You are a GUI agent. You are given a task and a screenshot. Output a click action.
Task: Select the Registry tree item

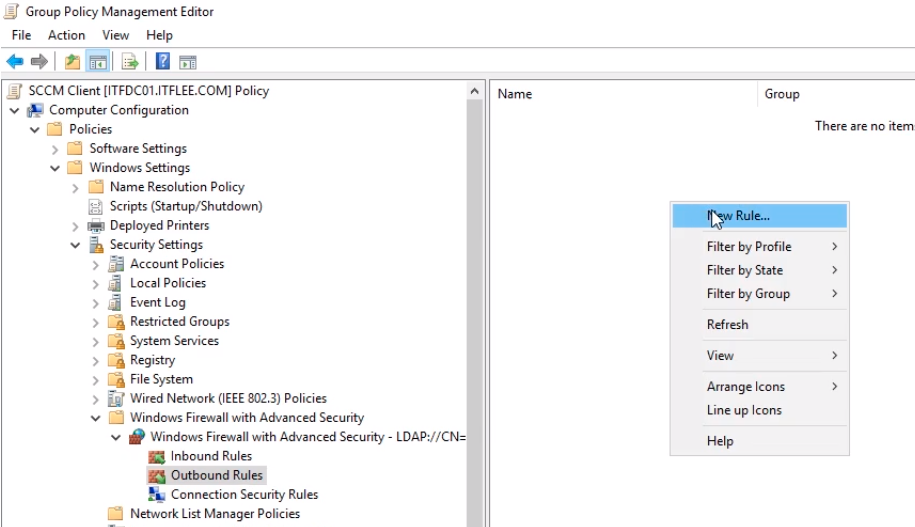(152, 360)
